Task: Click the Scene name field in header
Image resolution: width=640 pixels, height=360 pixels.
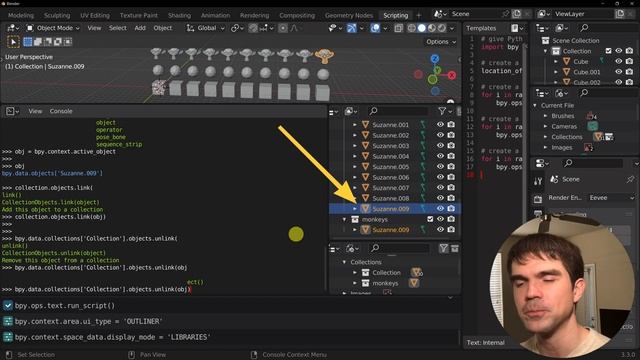Action: tap(476, 14)
